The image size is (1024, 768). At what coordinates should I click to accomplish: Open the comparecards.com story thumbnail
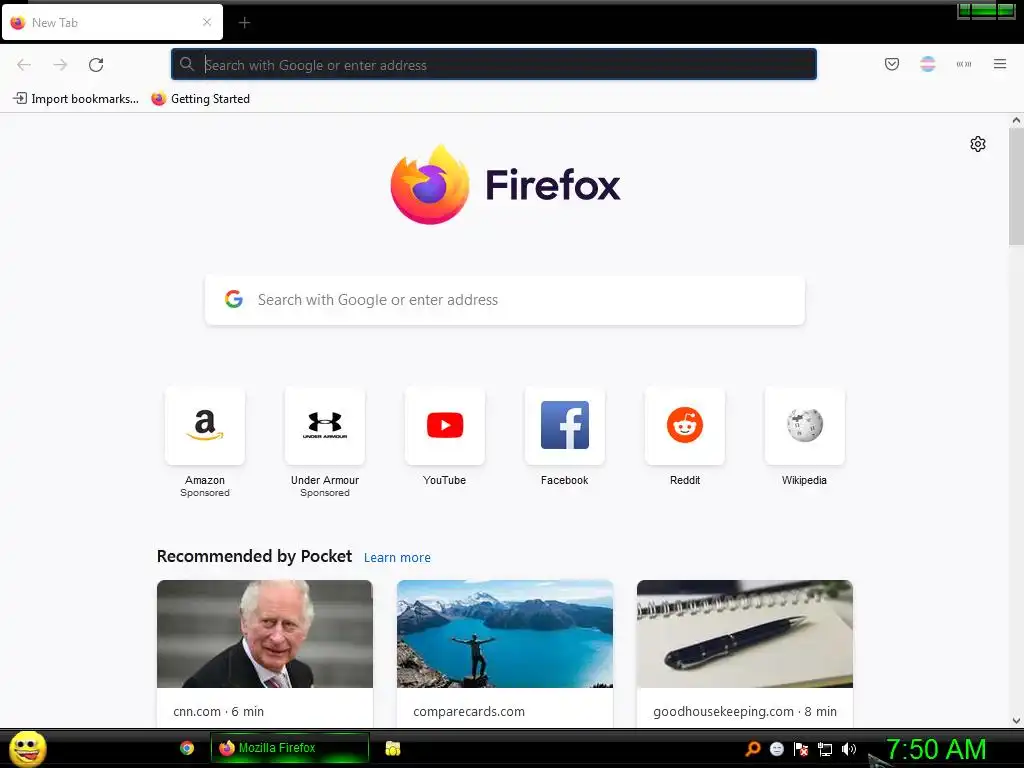[x=505, y=633]
